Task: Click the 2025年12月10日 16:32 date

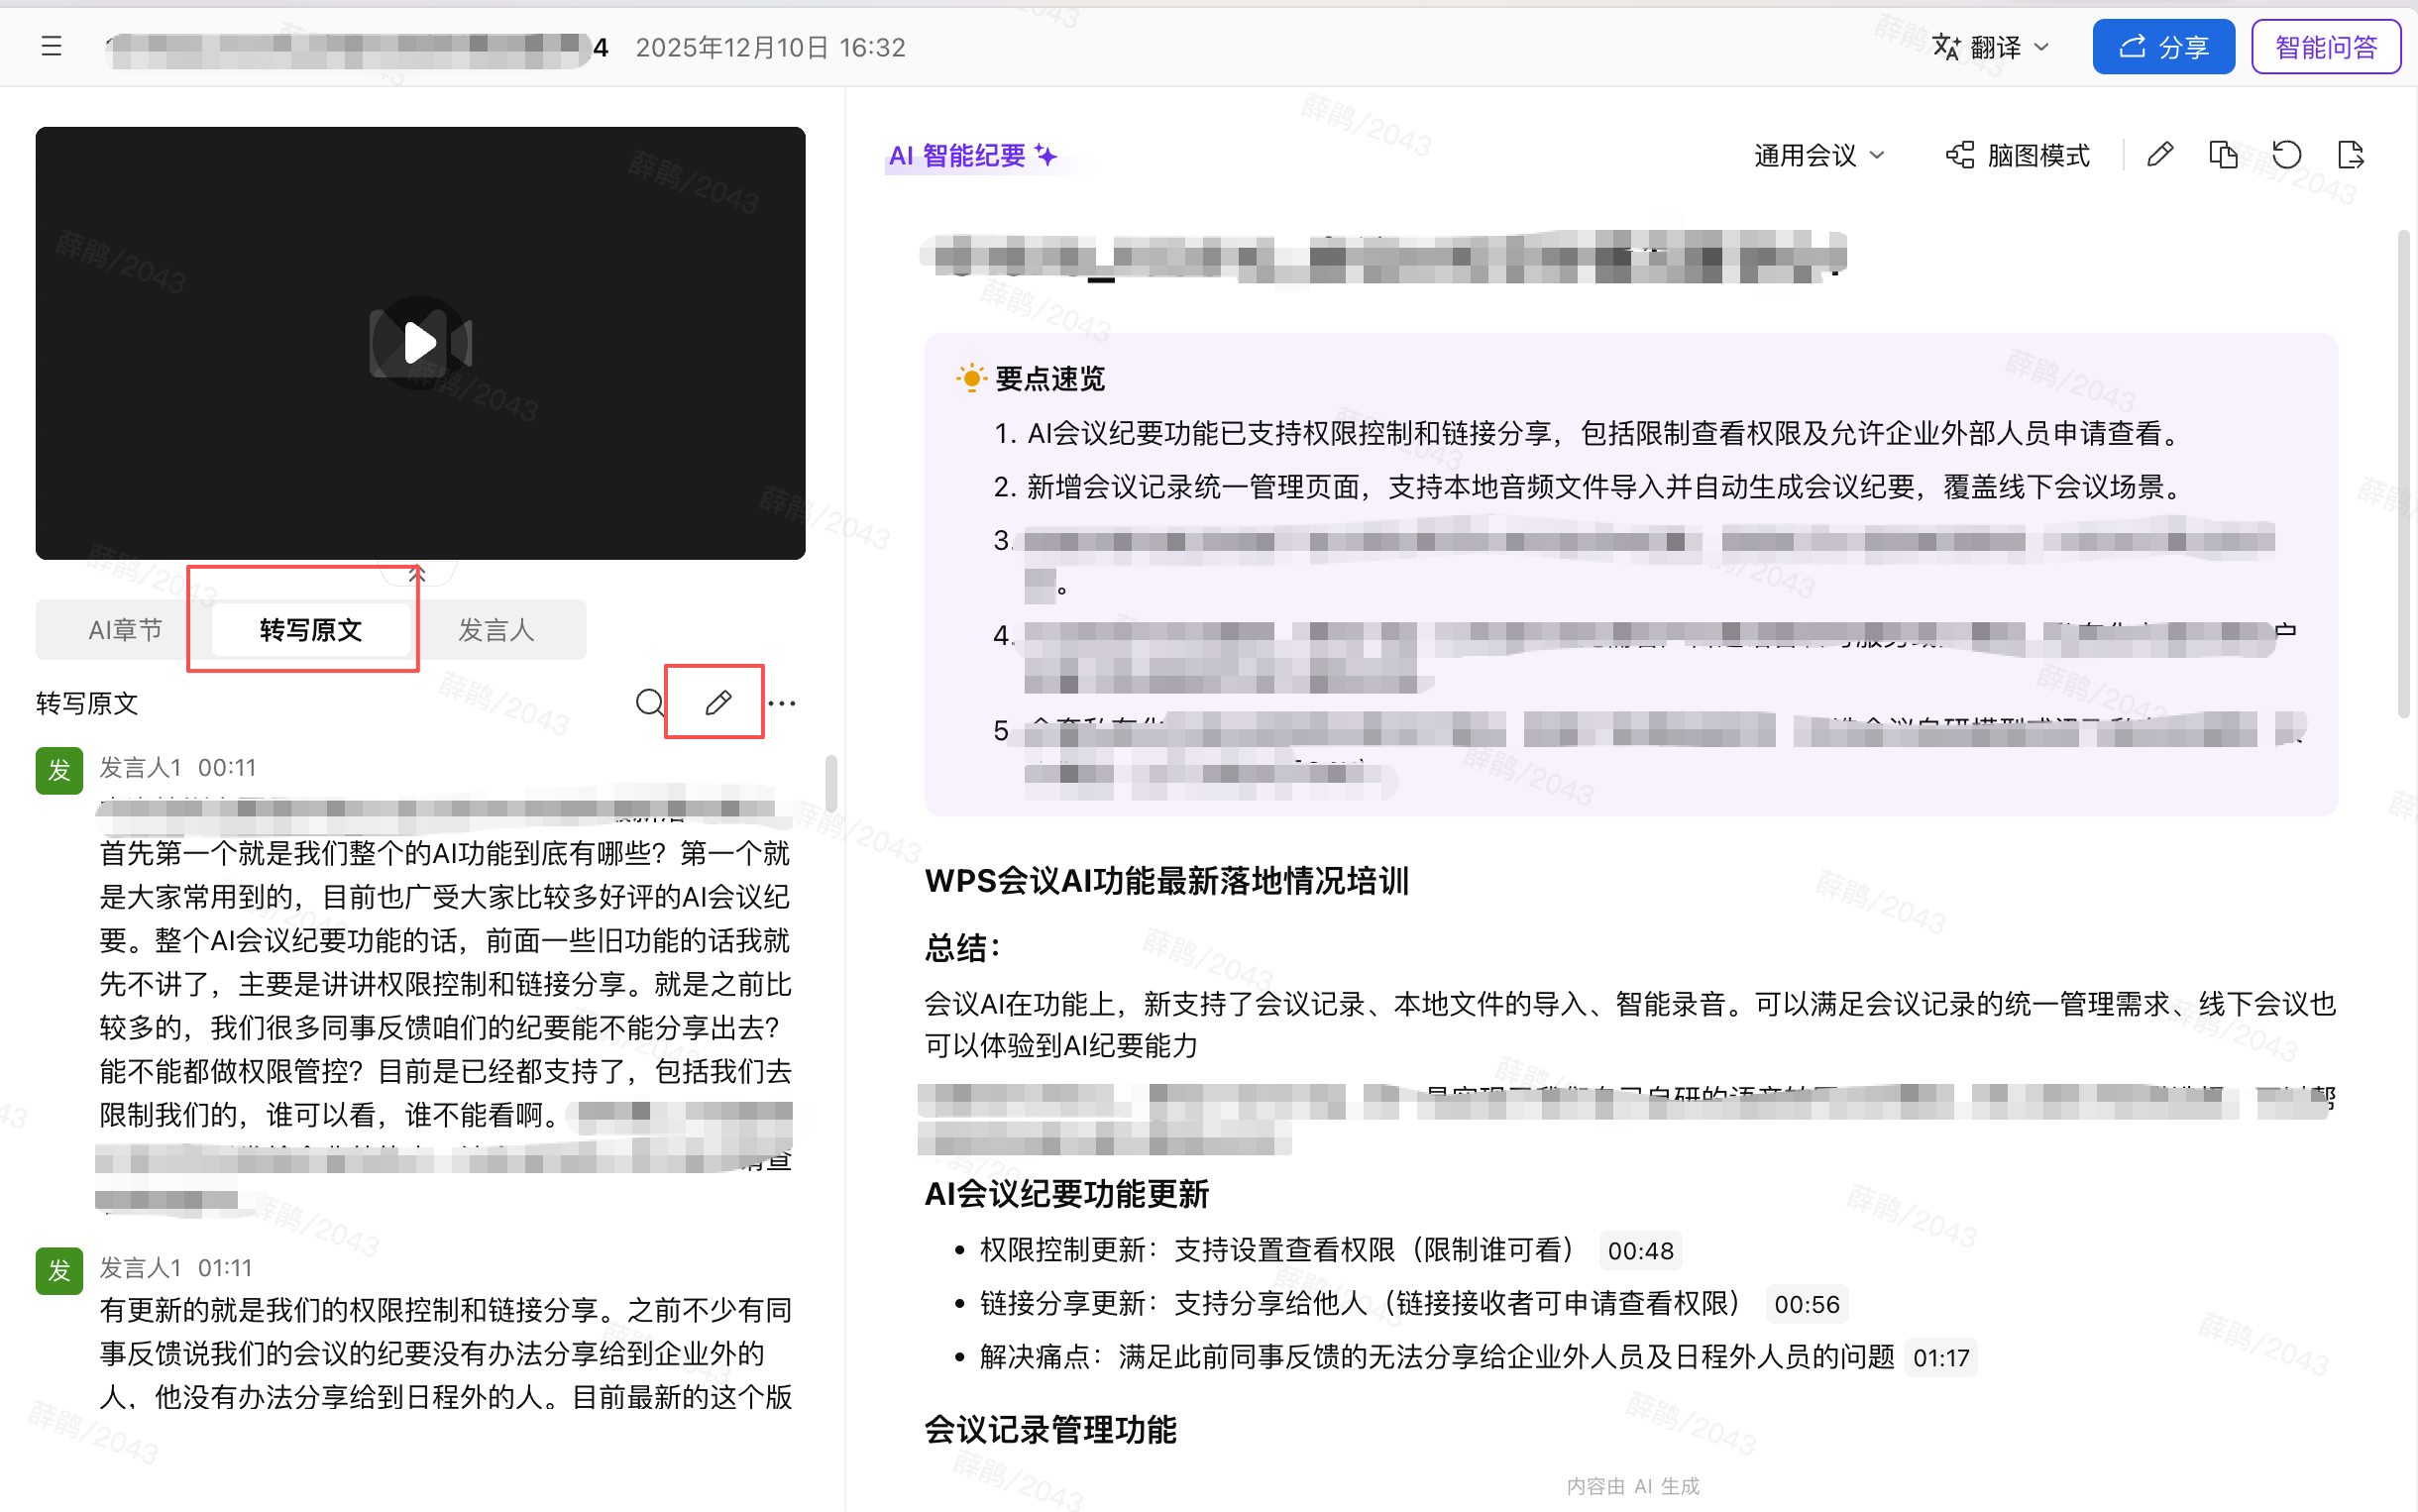Action: (770, 47)
